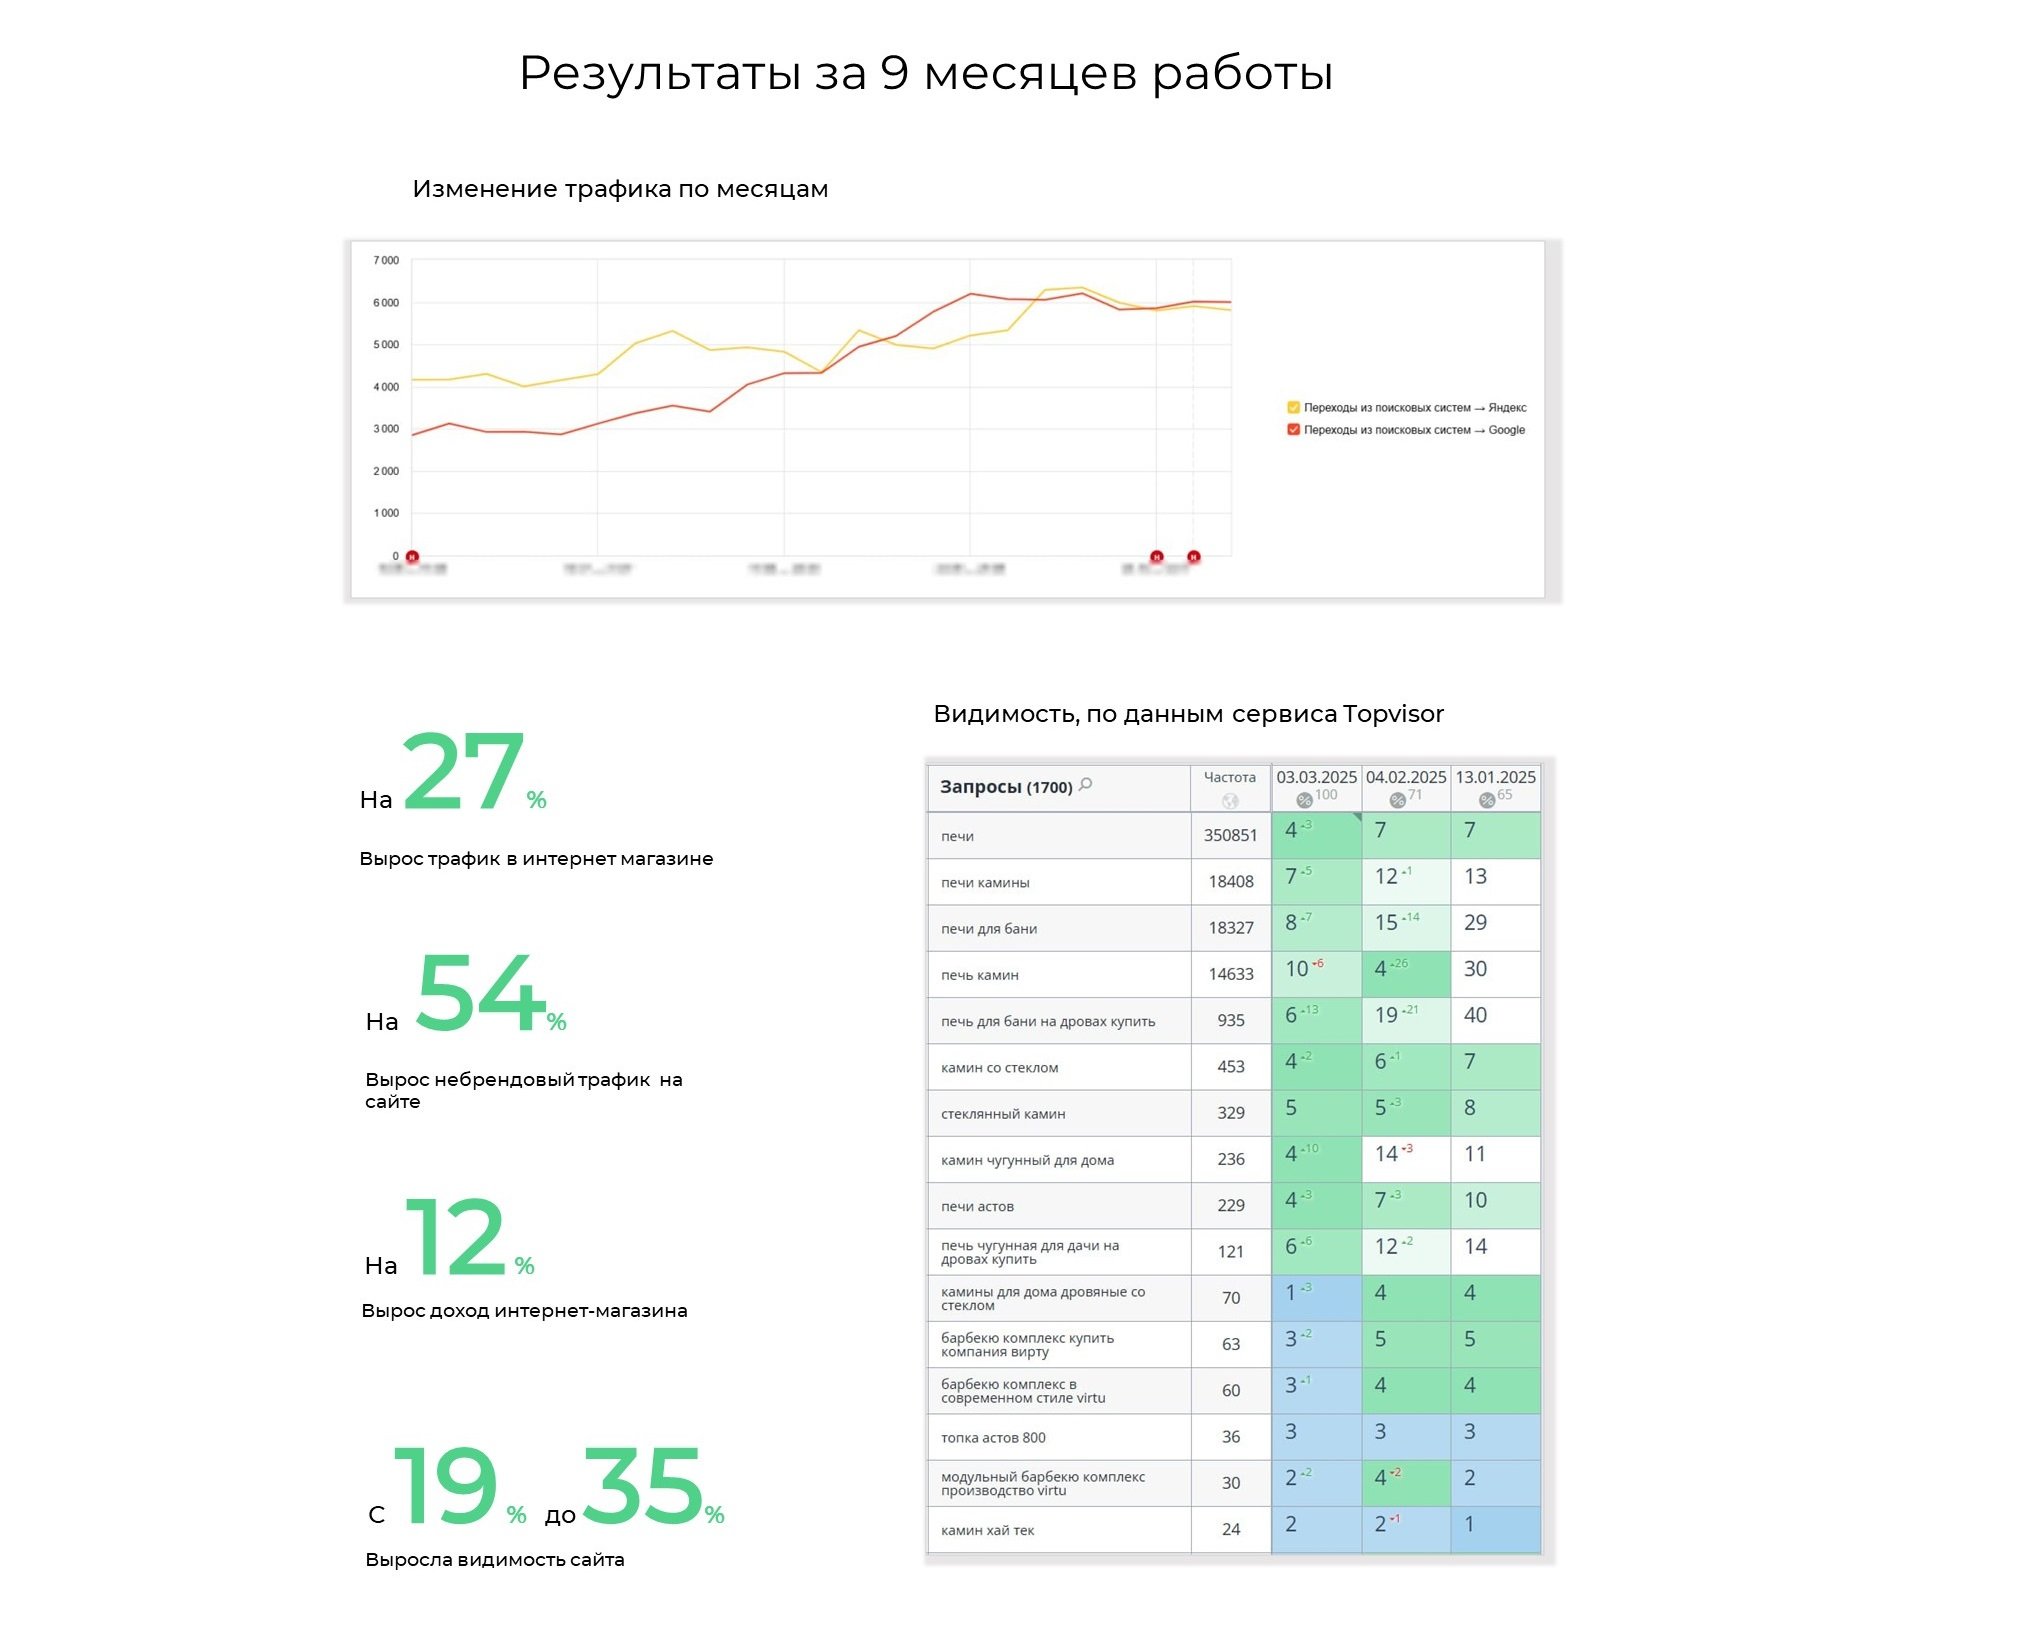Screen dimensions: 2024x1636
Task: Click frequency value 350851 for печи
Action: (1230, 835)
